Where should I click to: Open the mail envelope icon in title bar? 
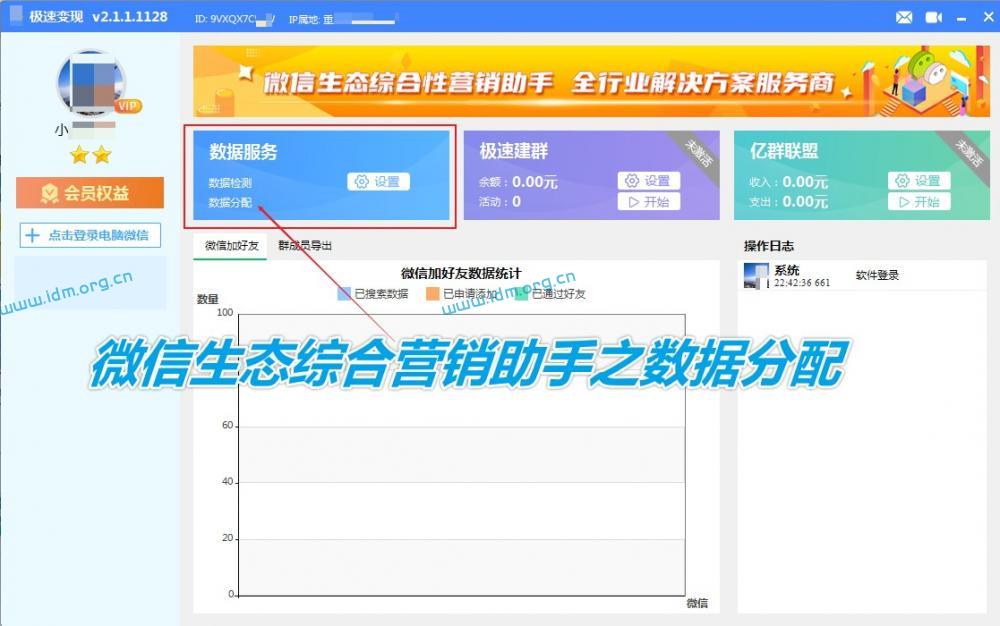(x=904, y=17)
